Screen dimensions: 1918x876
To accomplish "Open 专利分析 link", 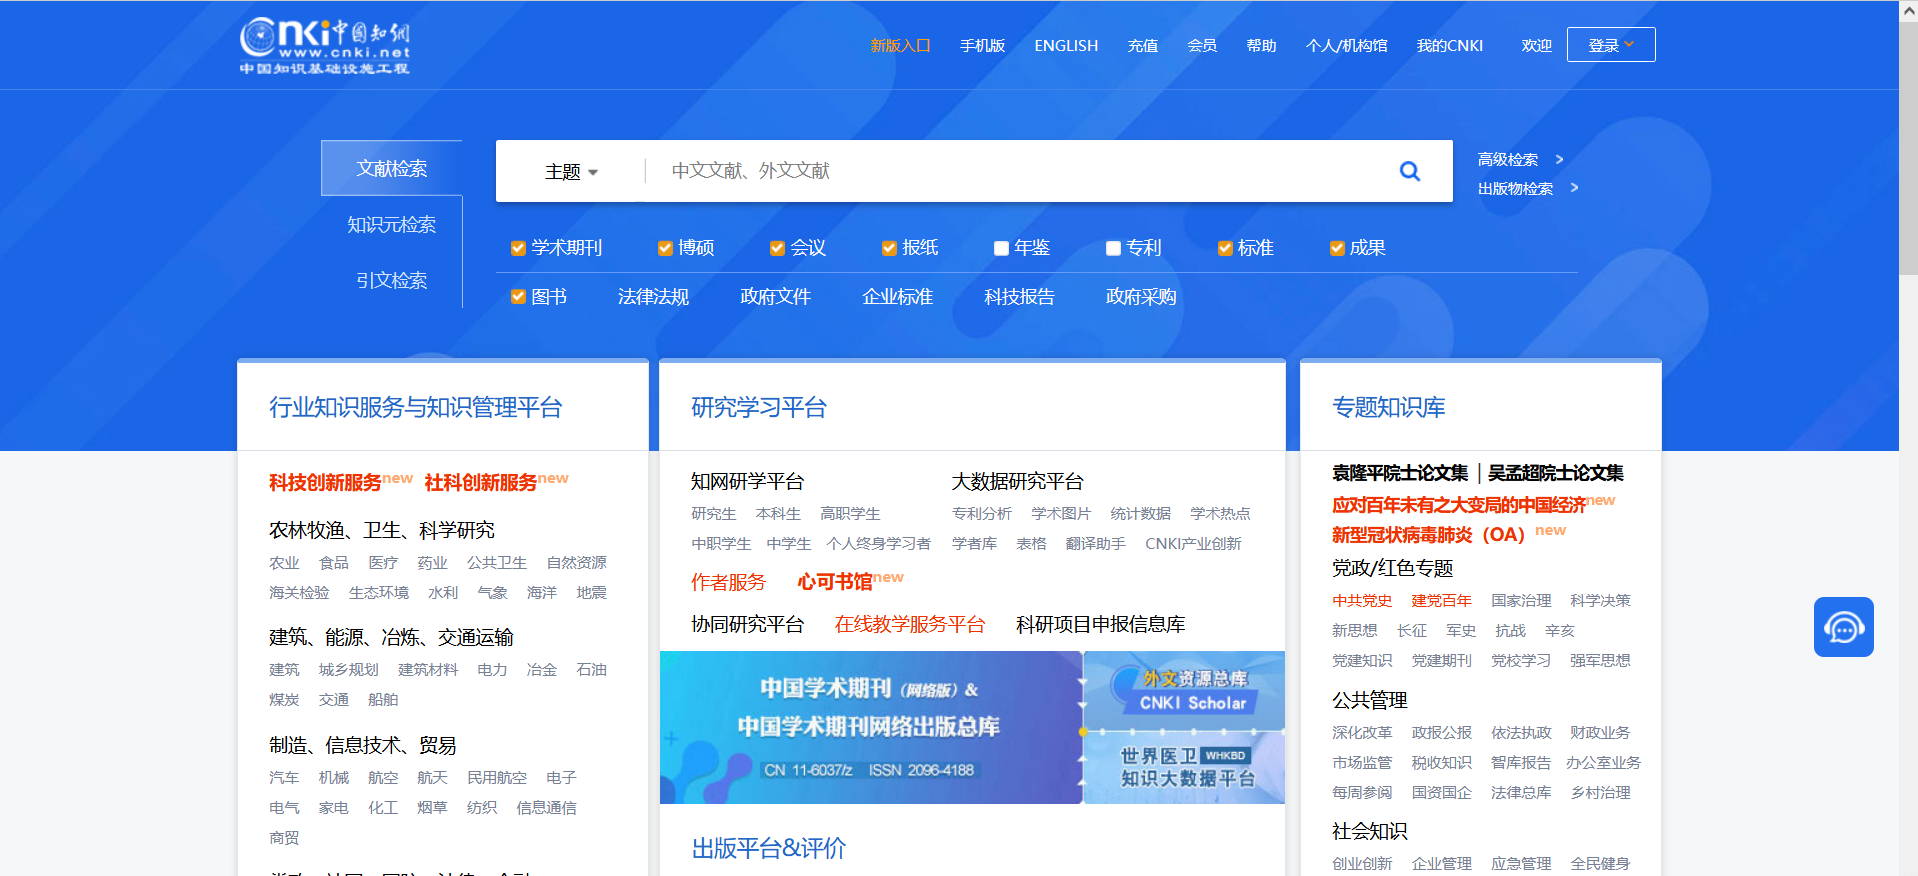I will click(x=981, y=514).
